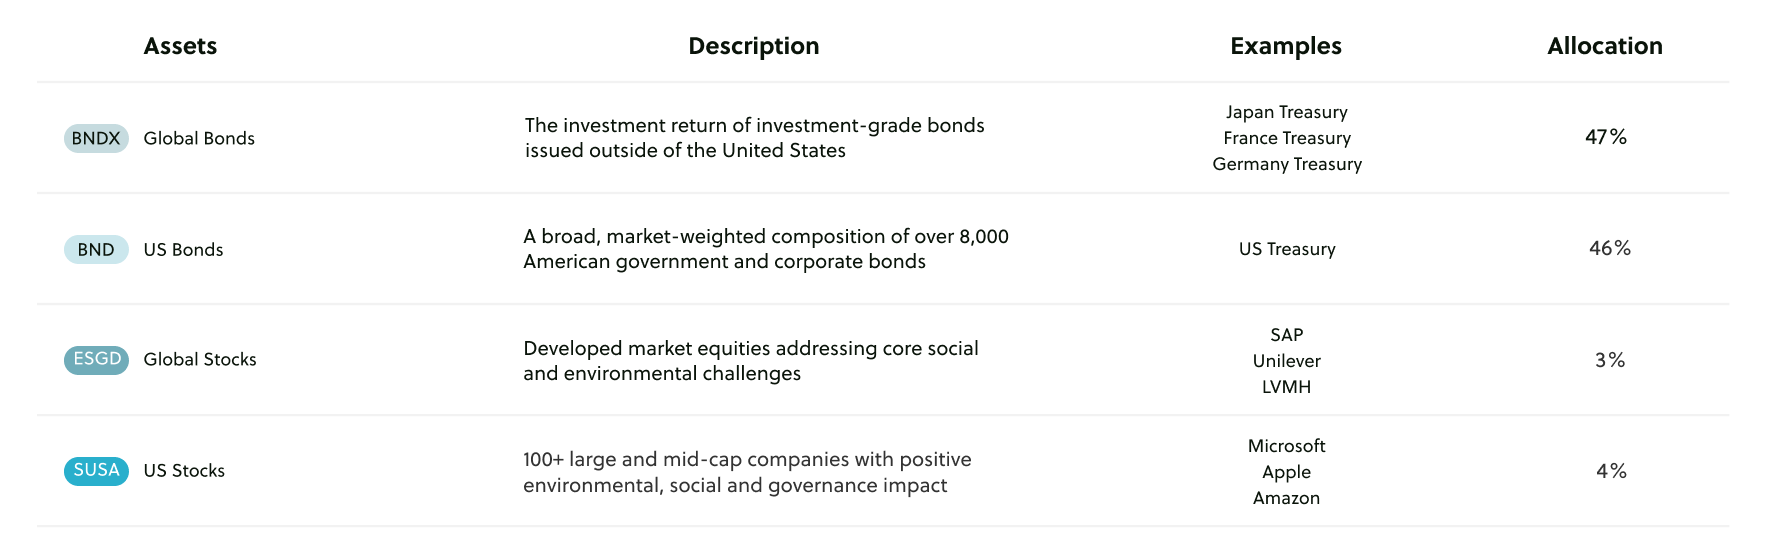Click the ESGD ticker badge
The image size is (1766, 558).
coord(96,359)
